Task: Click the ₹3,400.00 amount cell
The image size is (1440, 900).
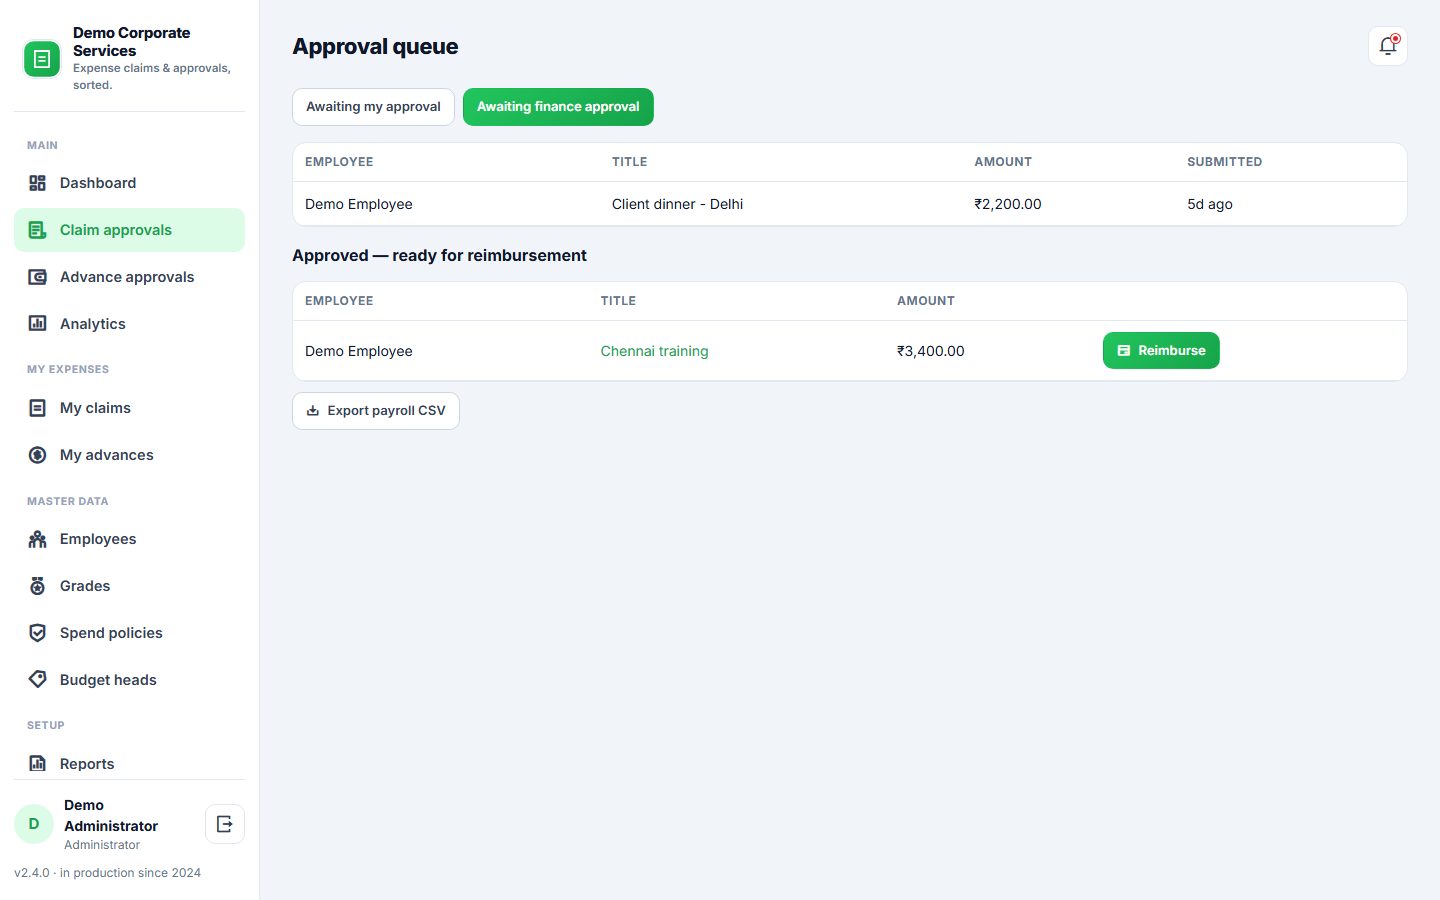Action: pyautogui.click(x=931, y=351)
